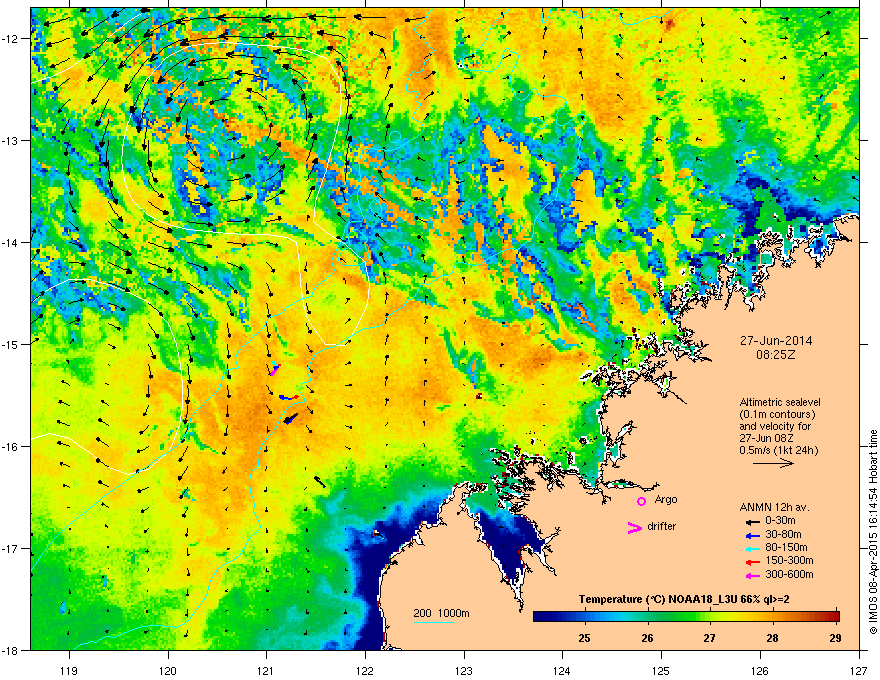Click longitude axis label 127
The image size is (880, 680).
pyautogui.click(x=859, y=670)
